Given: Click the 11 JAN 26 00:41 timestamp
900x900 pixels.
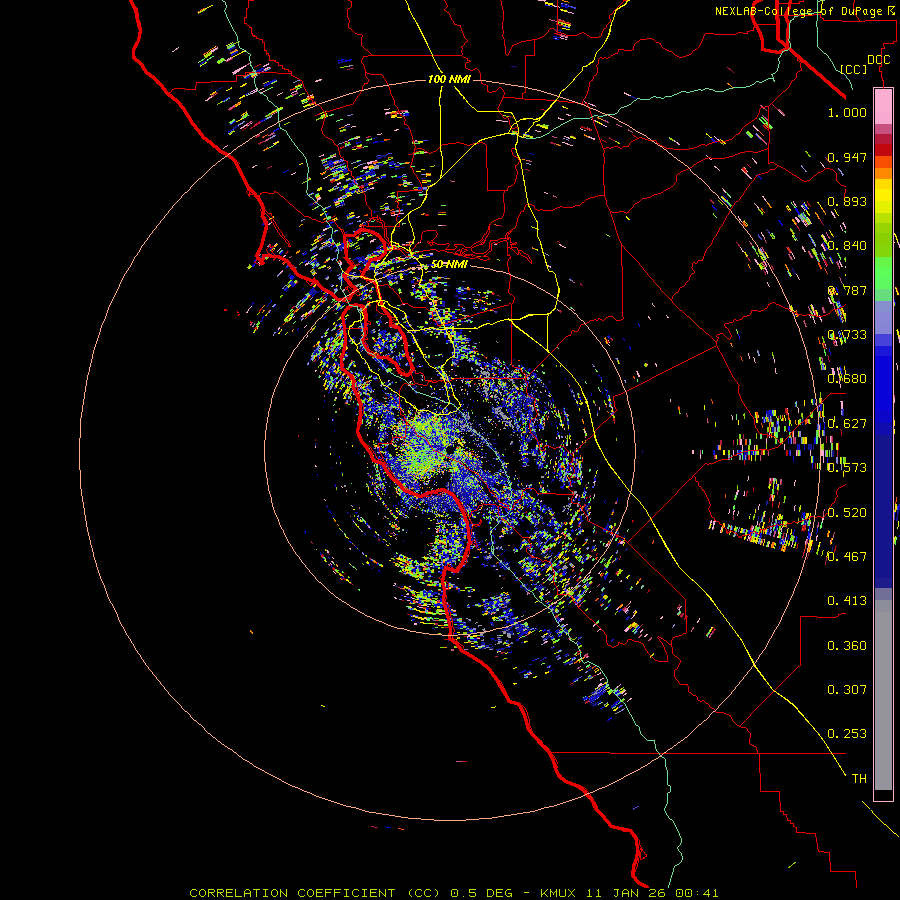Looking at the screenshot, I should [x=652, y=893].
